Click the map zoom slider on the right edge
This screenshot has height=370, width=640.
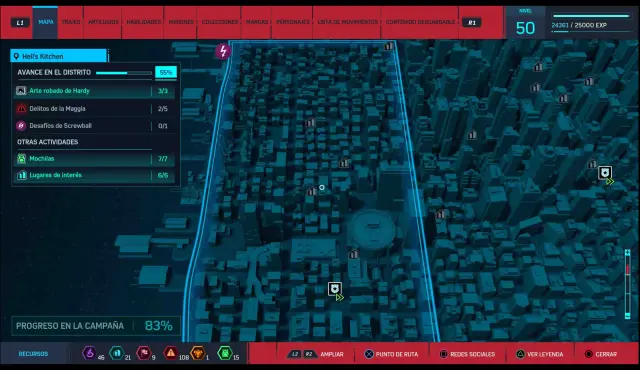(x=628, y=284)
